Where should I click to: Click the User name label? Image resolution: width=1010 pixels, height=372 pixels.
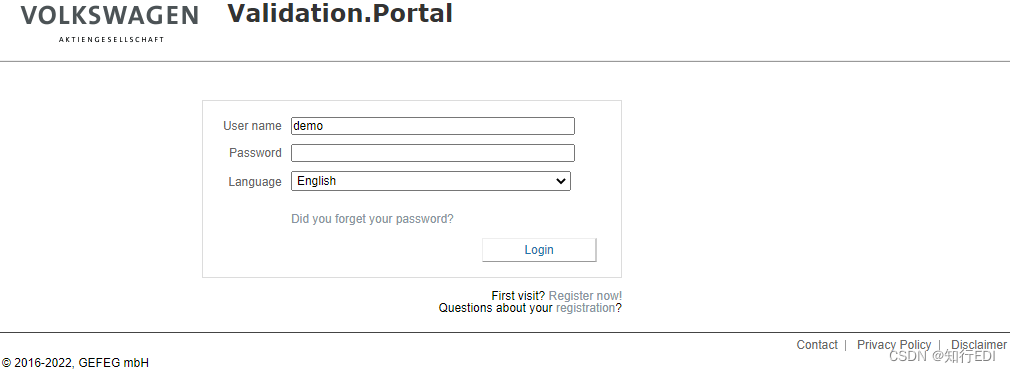point(252,126)
